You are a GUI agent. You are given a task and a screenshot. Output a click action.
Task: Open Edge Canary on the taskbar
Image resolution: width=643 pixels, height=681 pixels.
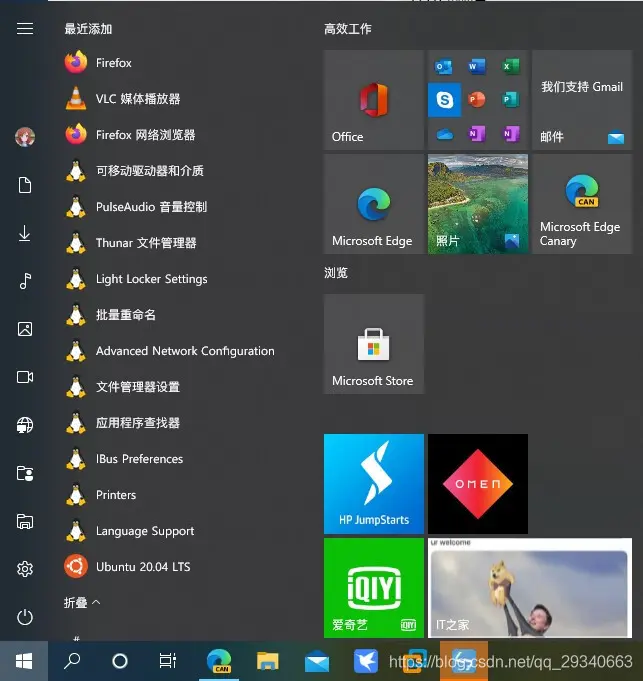click(x=219, y=661)
